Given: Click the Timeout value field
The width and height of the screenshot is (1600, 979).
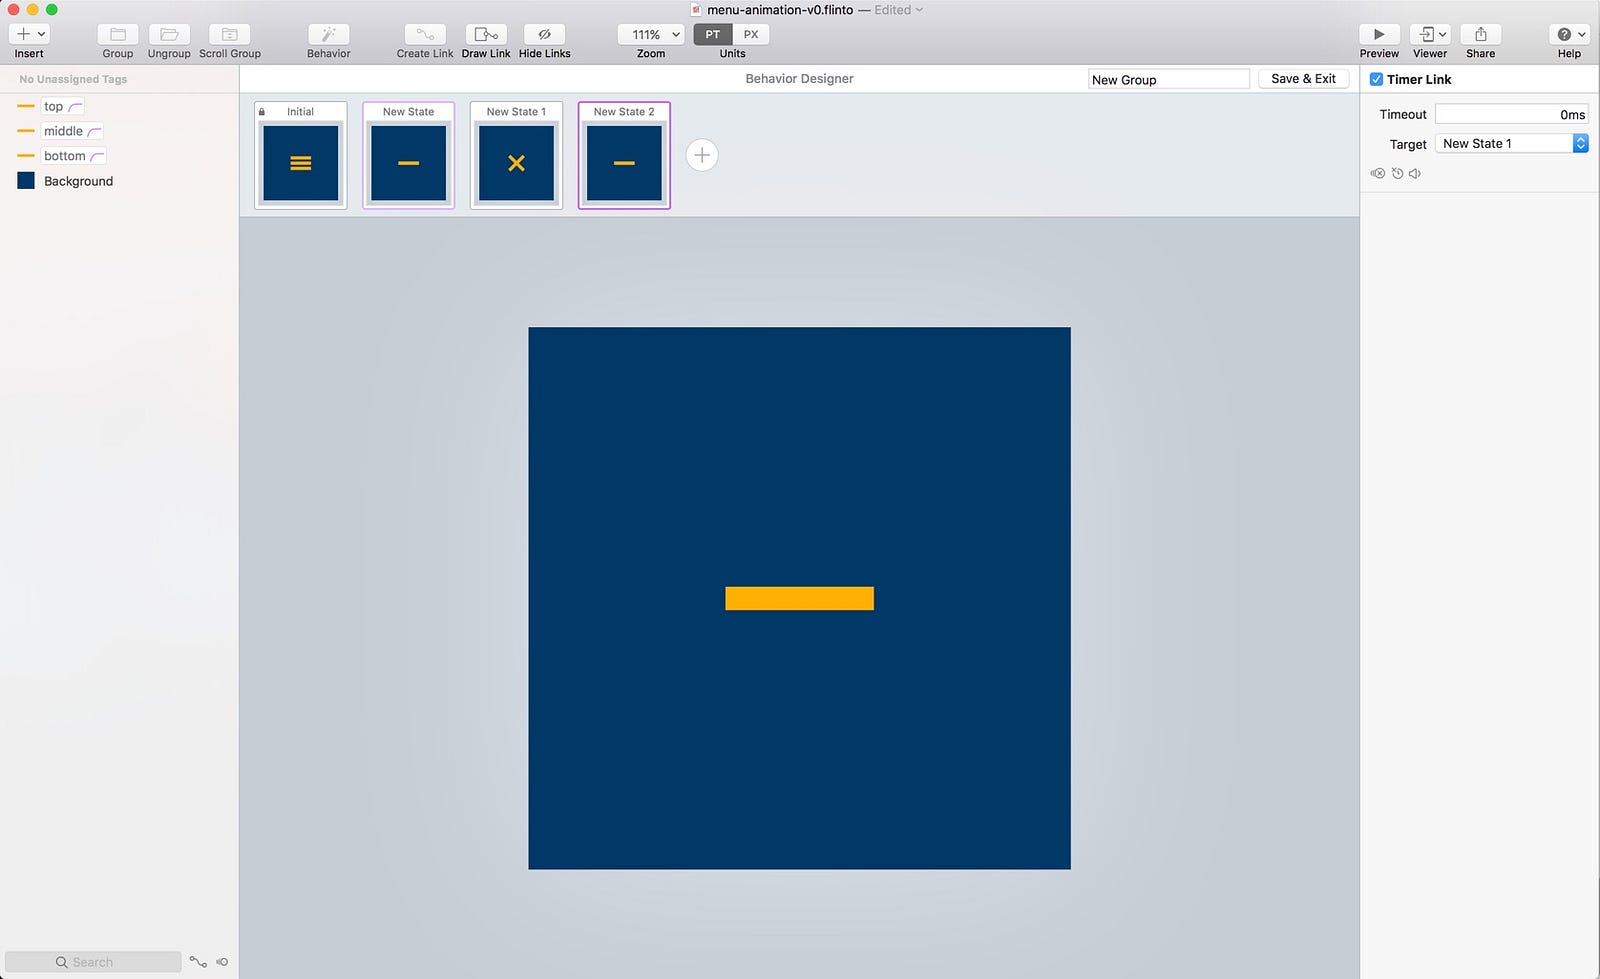Looking at the screenshot, I should point(1511,114).
